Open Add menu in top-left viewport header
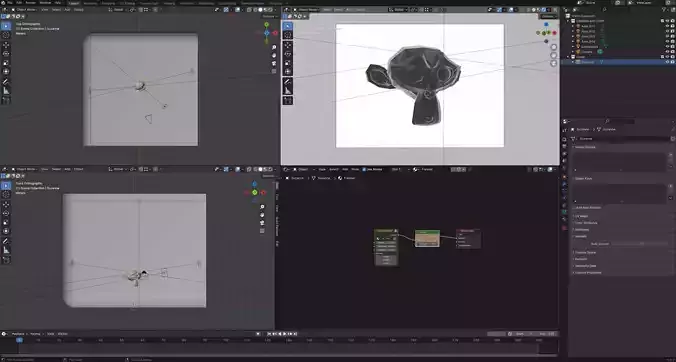The height and width of the screenshot is (362, 676). pyautogui.click(x=68, y=9)
